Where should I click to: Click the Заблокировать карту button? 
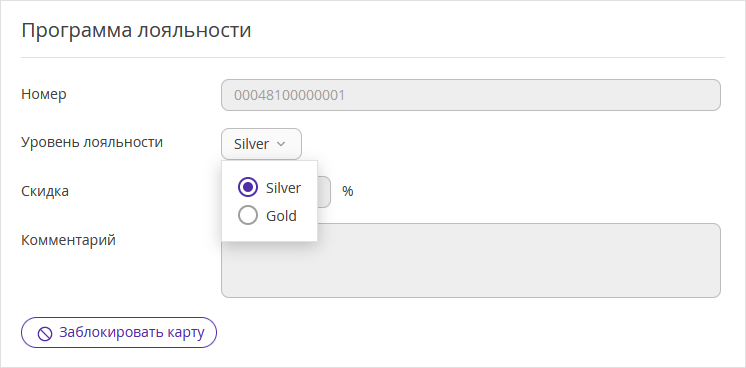click(119, 333)
